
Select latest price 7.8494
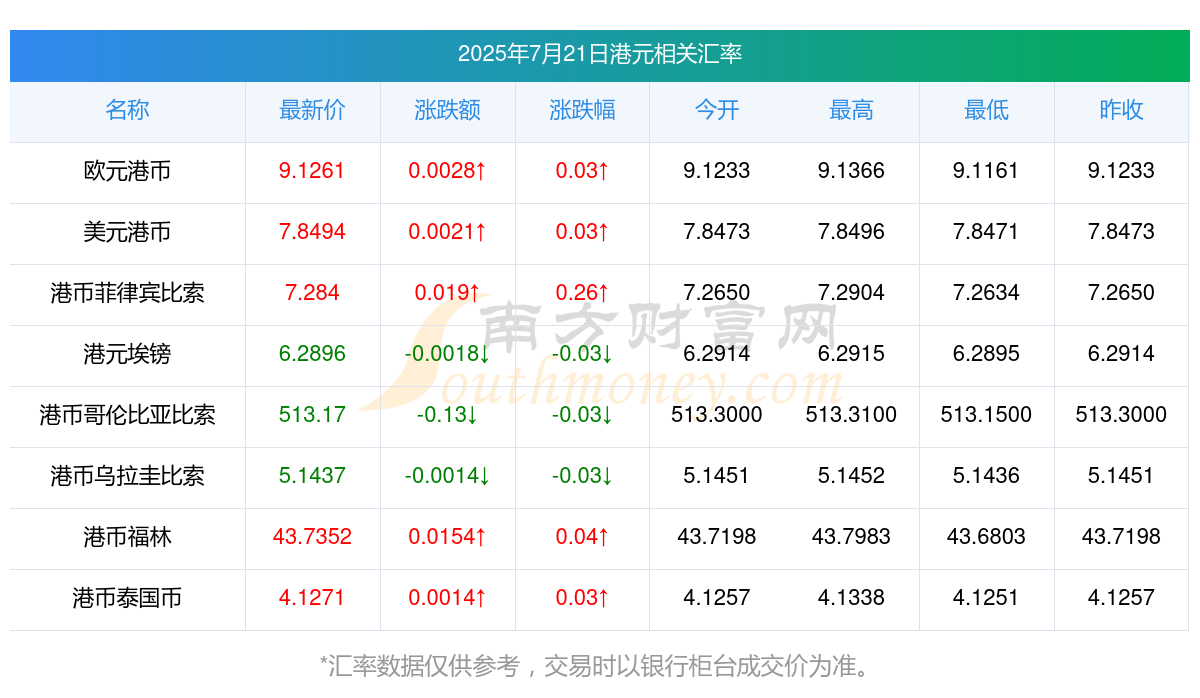312,232
